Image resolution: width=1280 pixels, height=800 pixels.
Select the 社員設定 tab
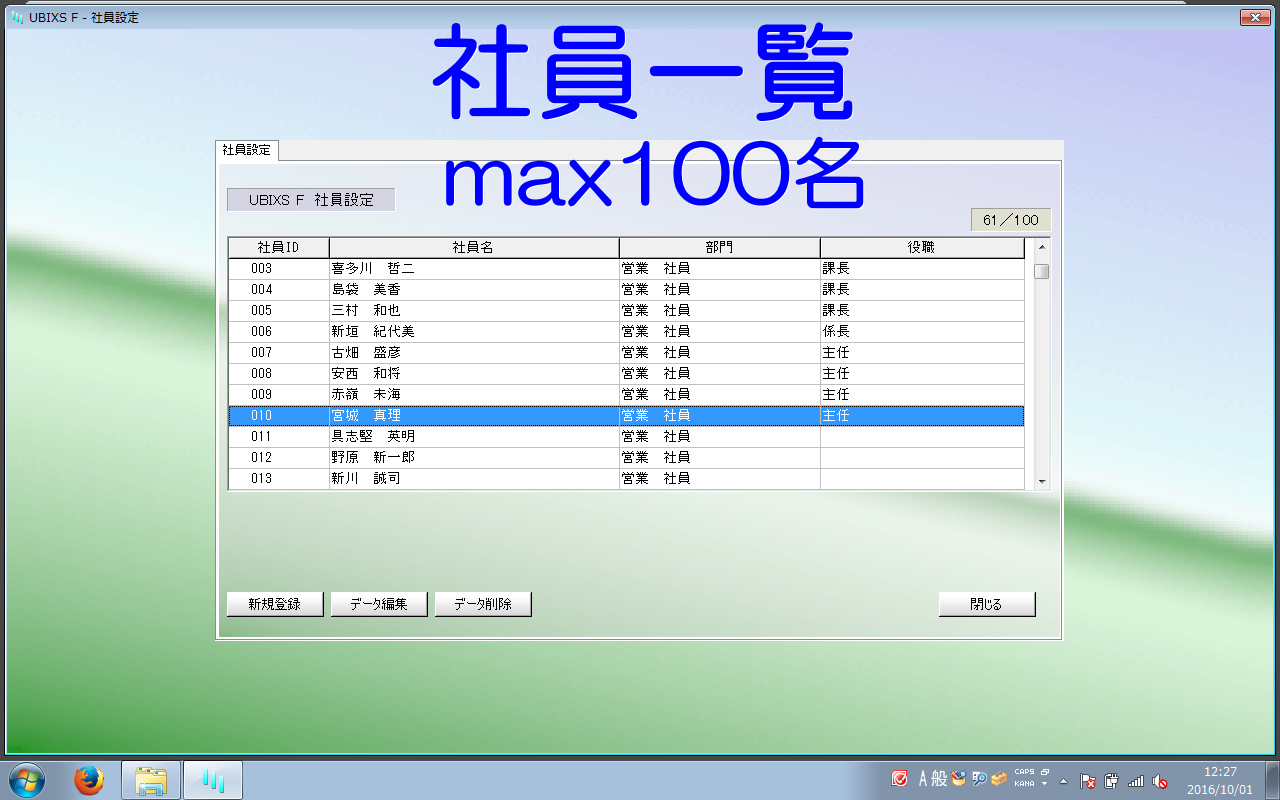[247, 150]
